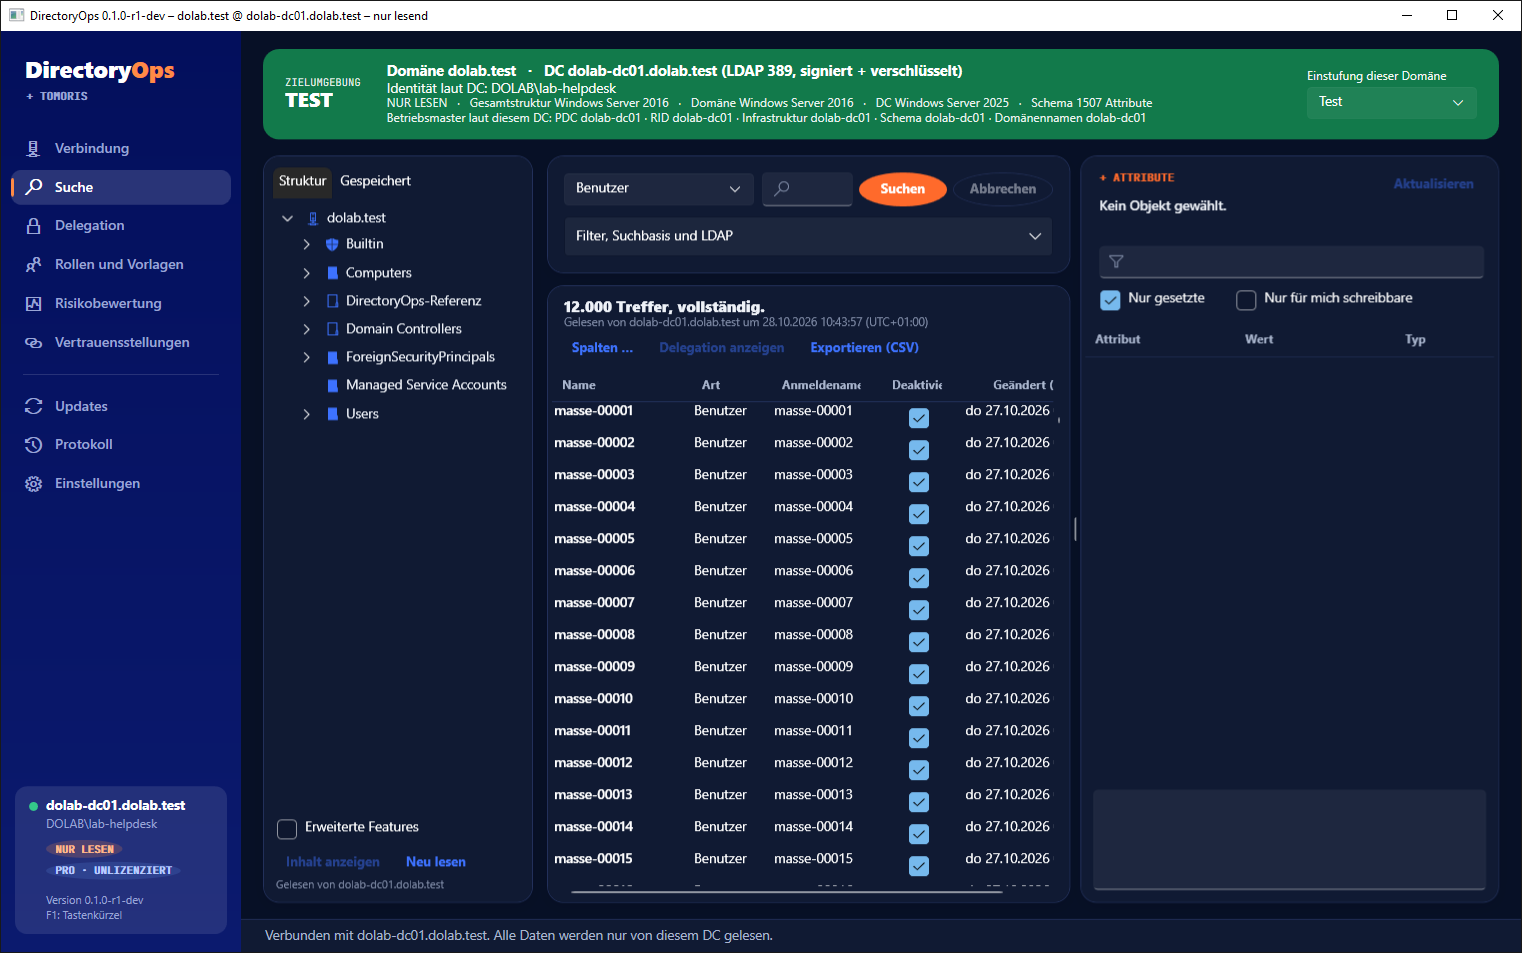Click the filter funnel icon in Attribute panel
The image size is (1522, 953).
pos(1116,262)
